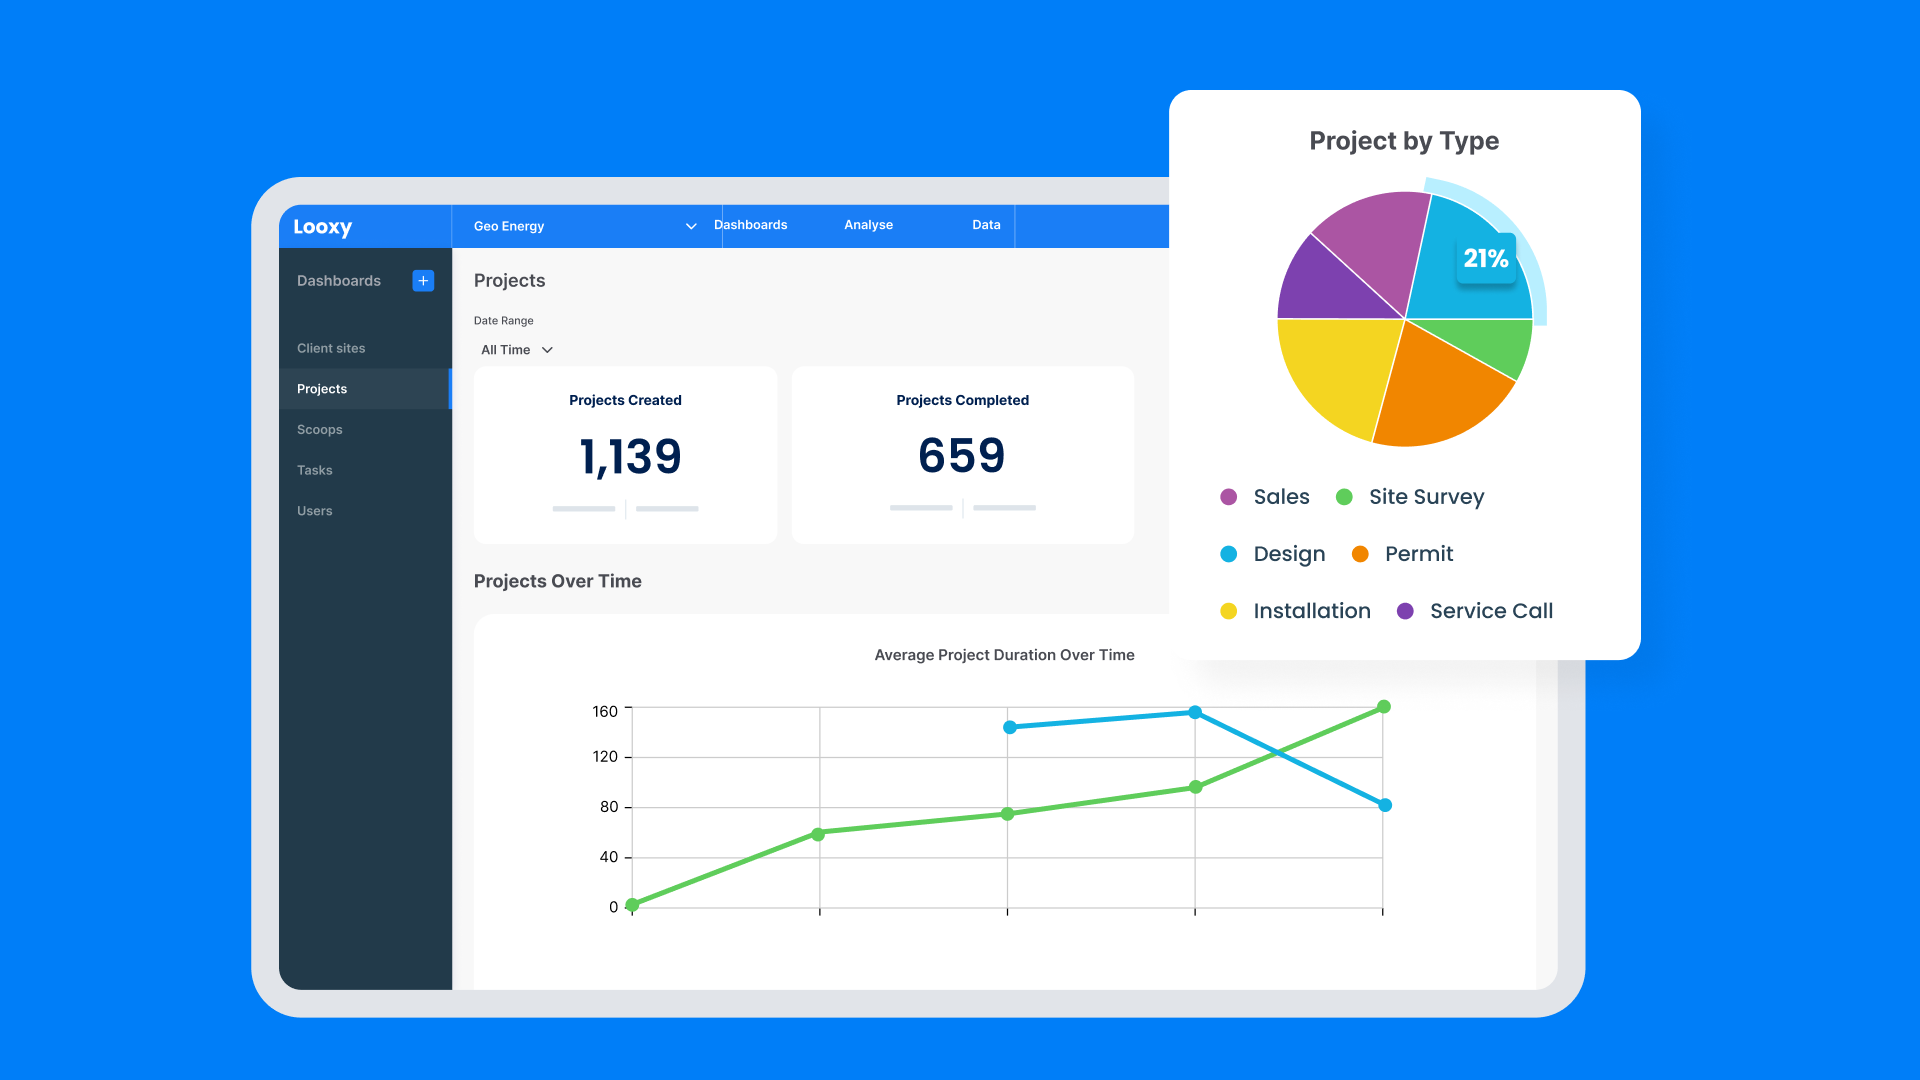Screen dimensions: 1920x1080
Task: Switch to the Data tab
Action: point(986,225)
